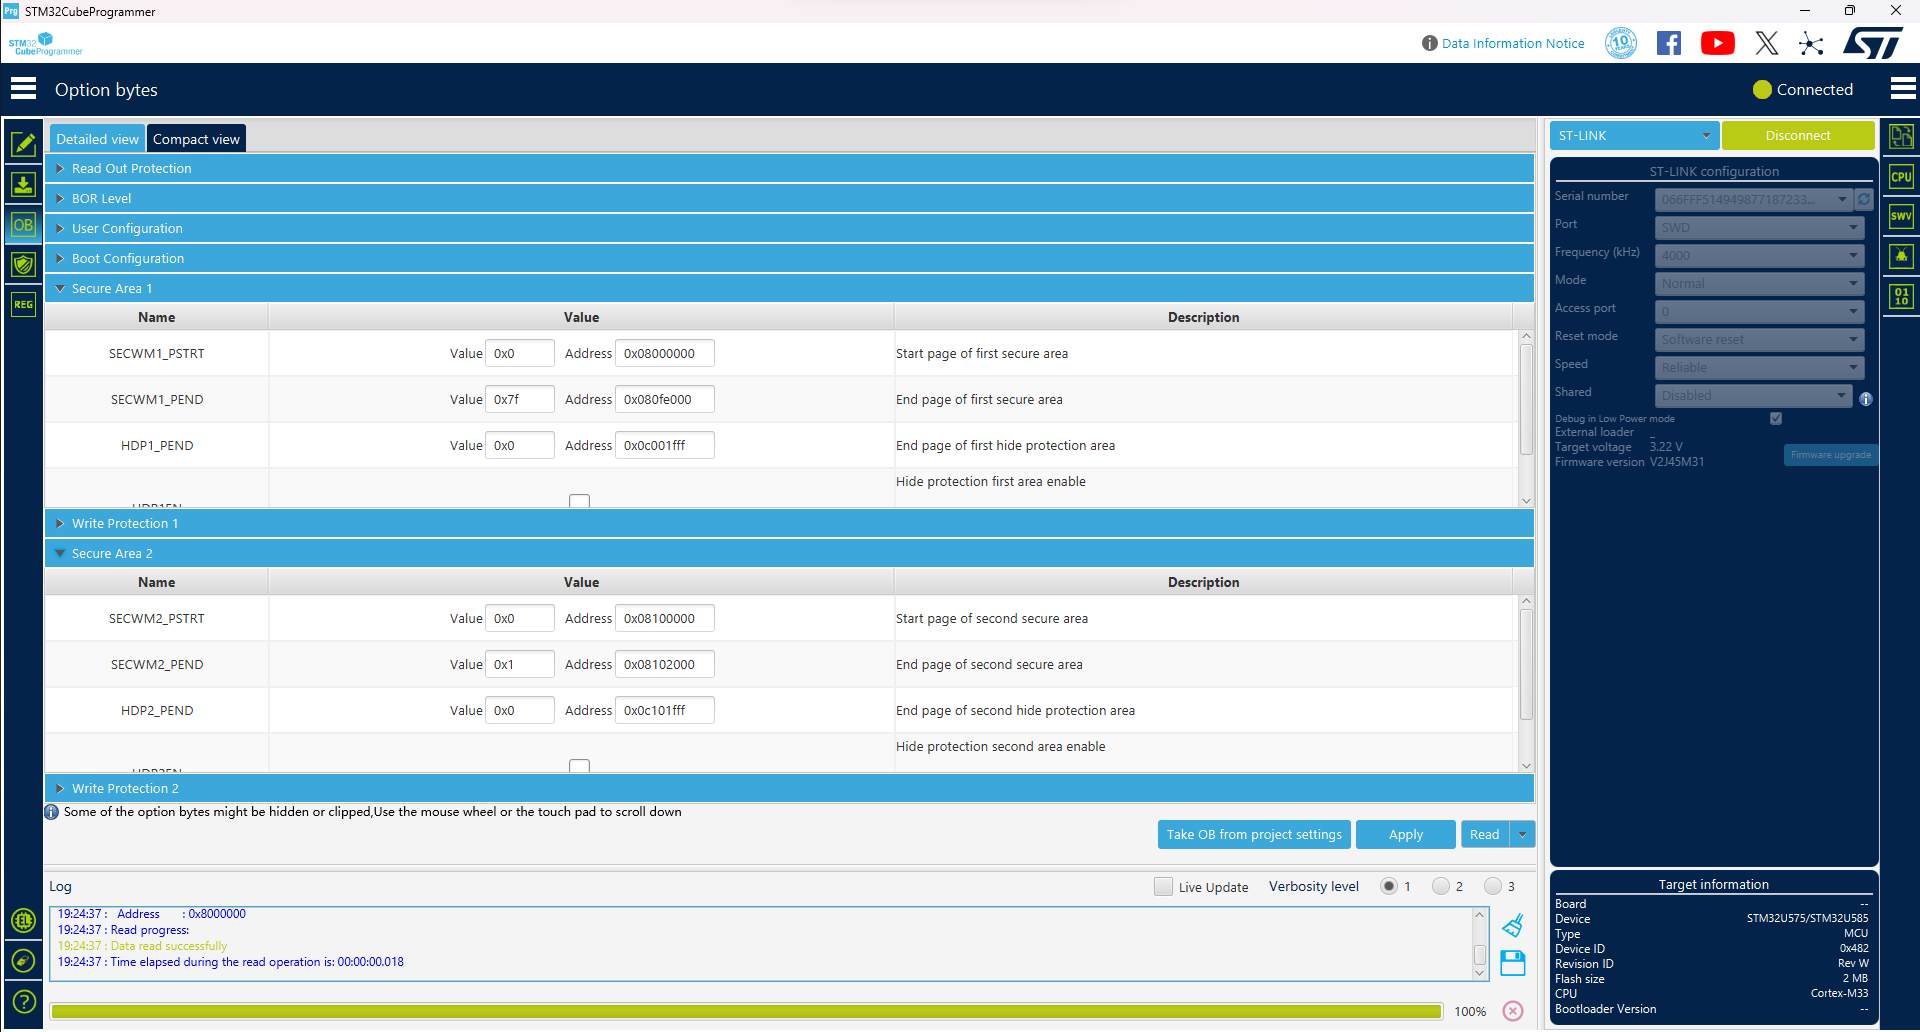Open the fault analyzer bug icon
Viewport: 1920px width, 1032px height.
(x=1901, y=256)
